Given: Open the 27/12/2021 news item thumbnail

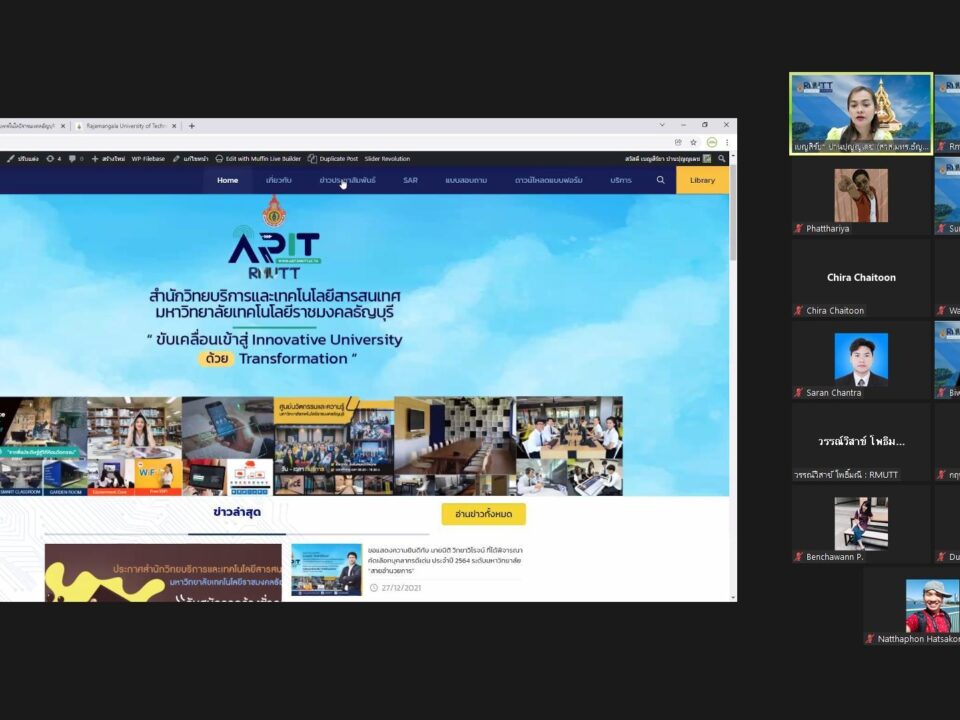Looking at the screenshot, I should pyautogui.click(x=326, y=569).
